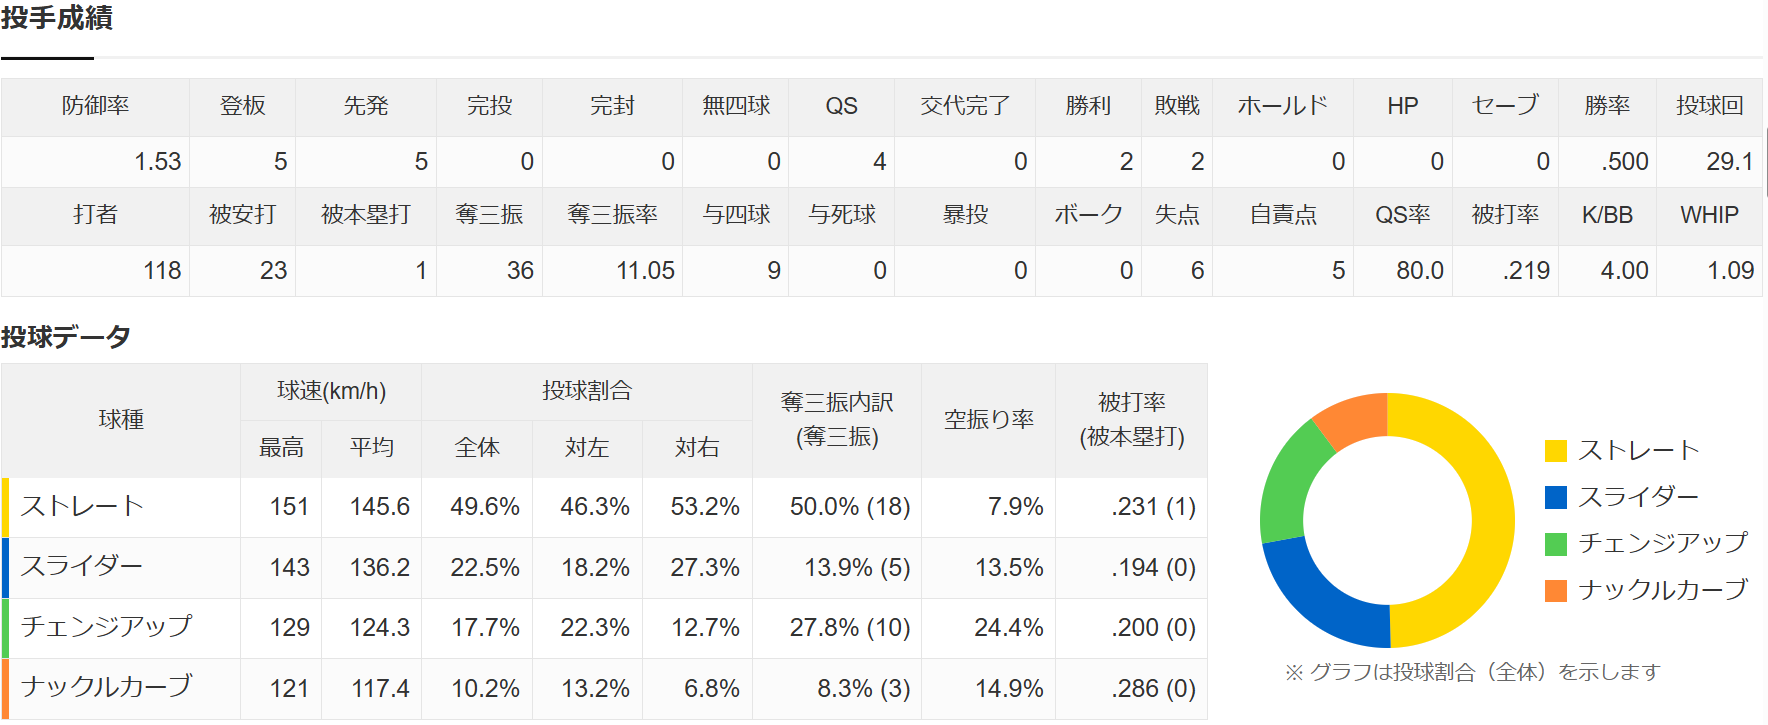
Task: Click the orange ナックルカーブ legend swatch
Action: (x=1555, y=590)
